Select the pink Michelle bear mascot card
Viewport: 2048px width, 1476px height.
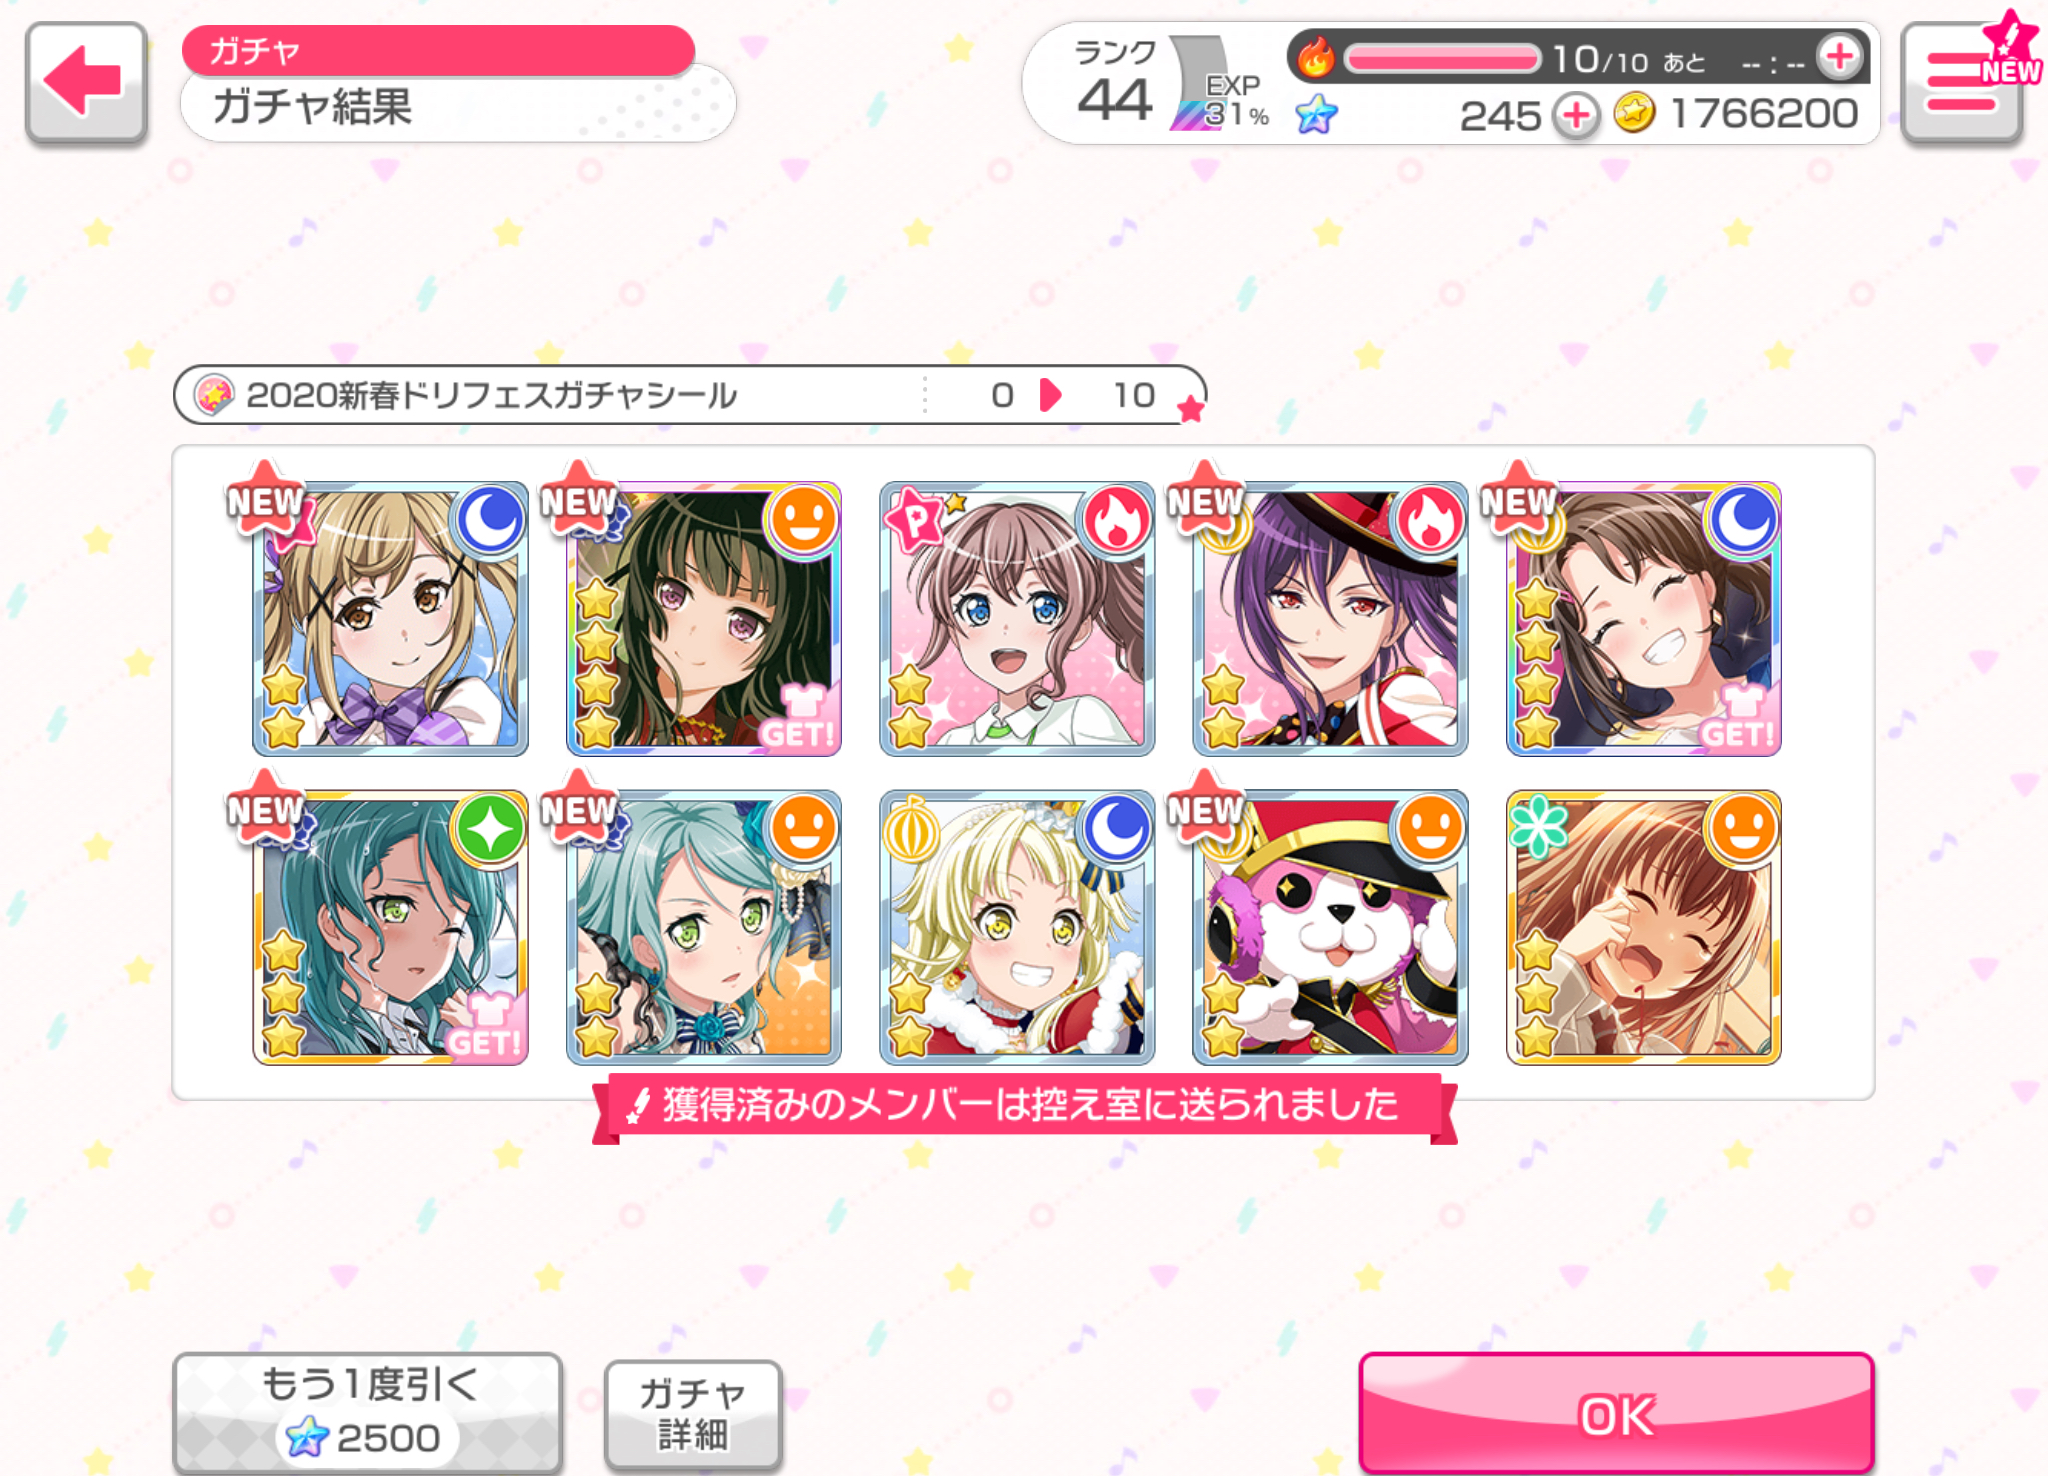pyautogui.click(x=1330, y=927)
